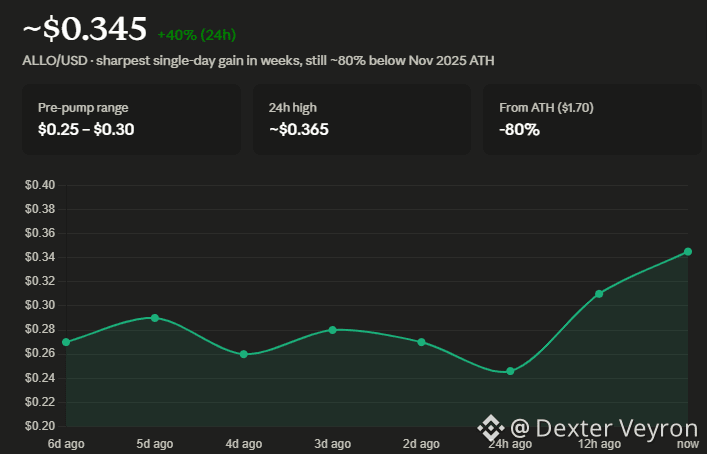Screen dimensions: 707x454
Task: Click the 5d ago x-axis label
Action: click(x=155, y=444)
